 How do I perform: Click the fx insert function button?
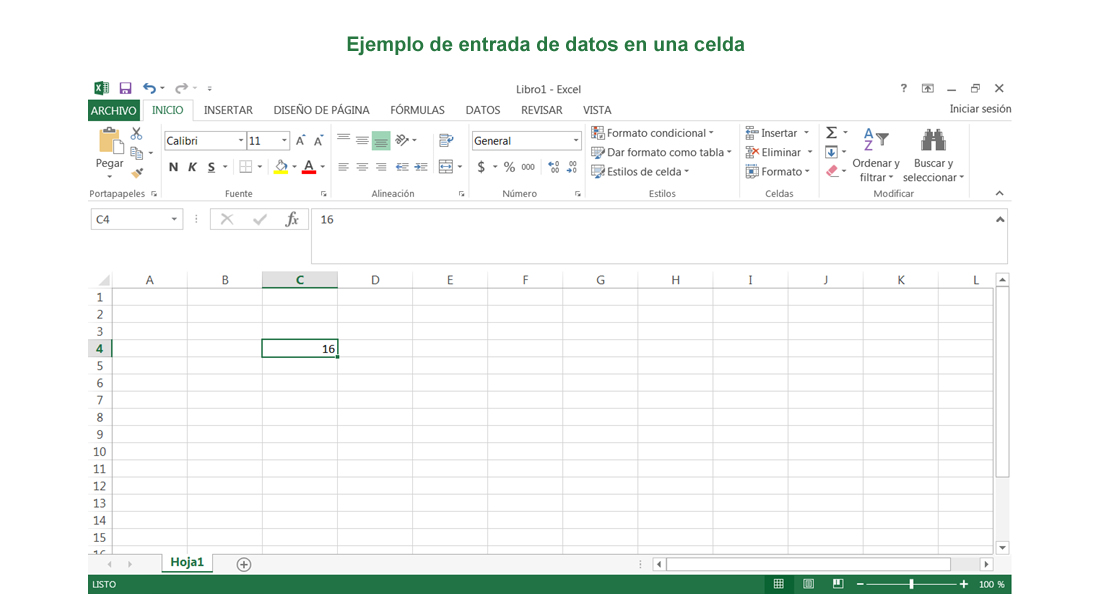292,220
